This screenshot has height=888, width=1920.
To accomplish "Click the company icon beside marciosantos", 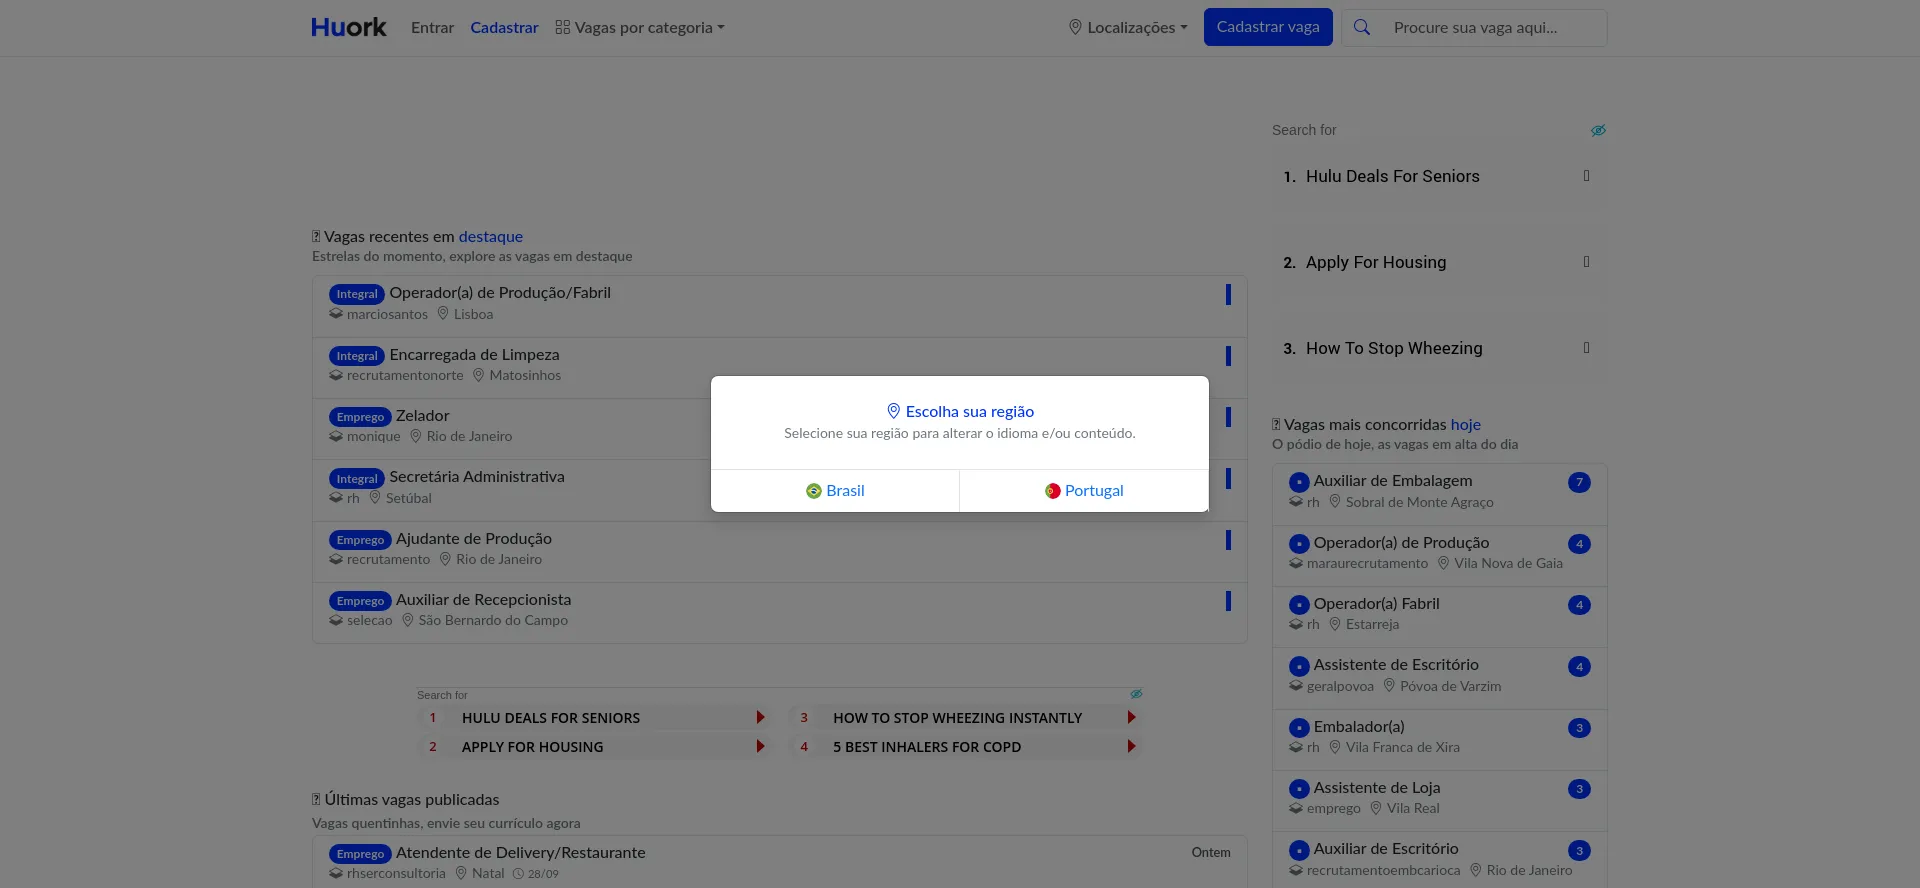I will click(x=336, y=314).
